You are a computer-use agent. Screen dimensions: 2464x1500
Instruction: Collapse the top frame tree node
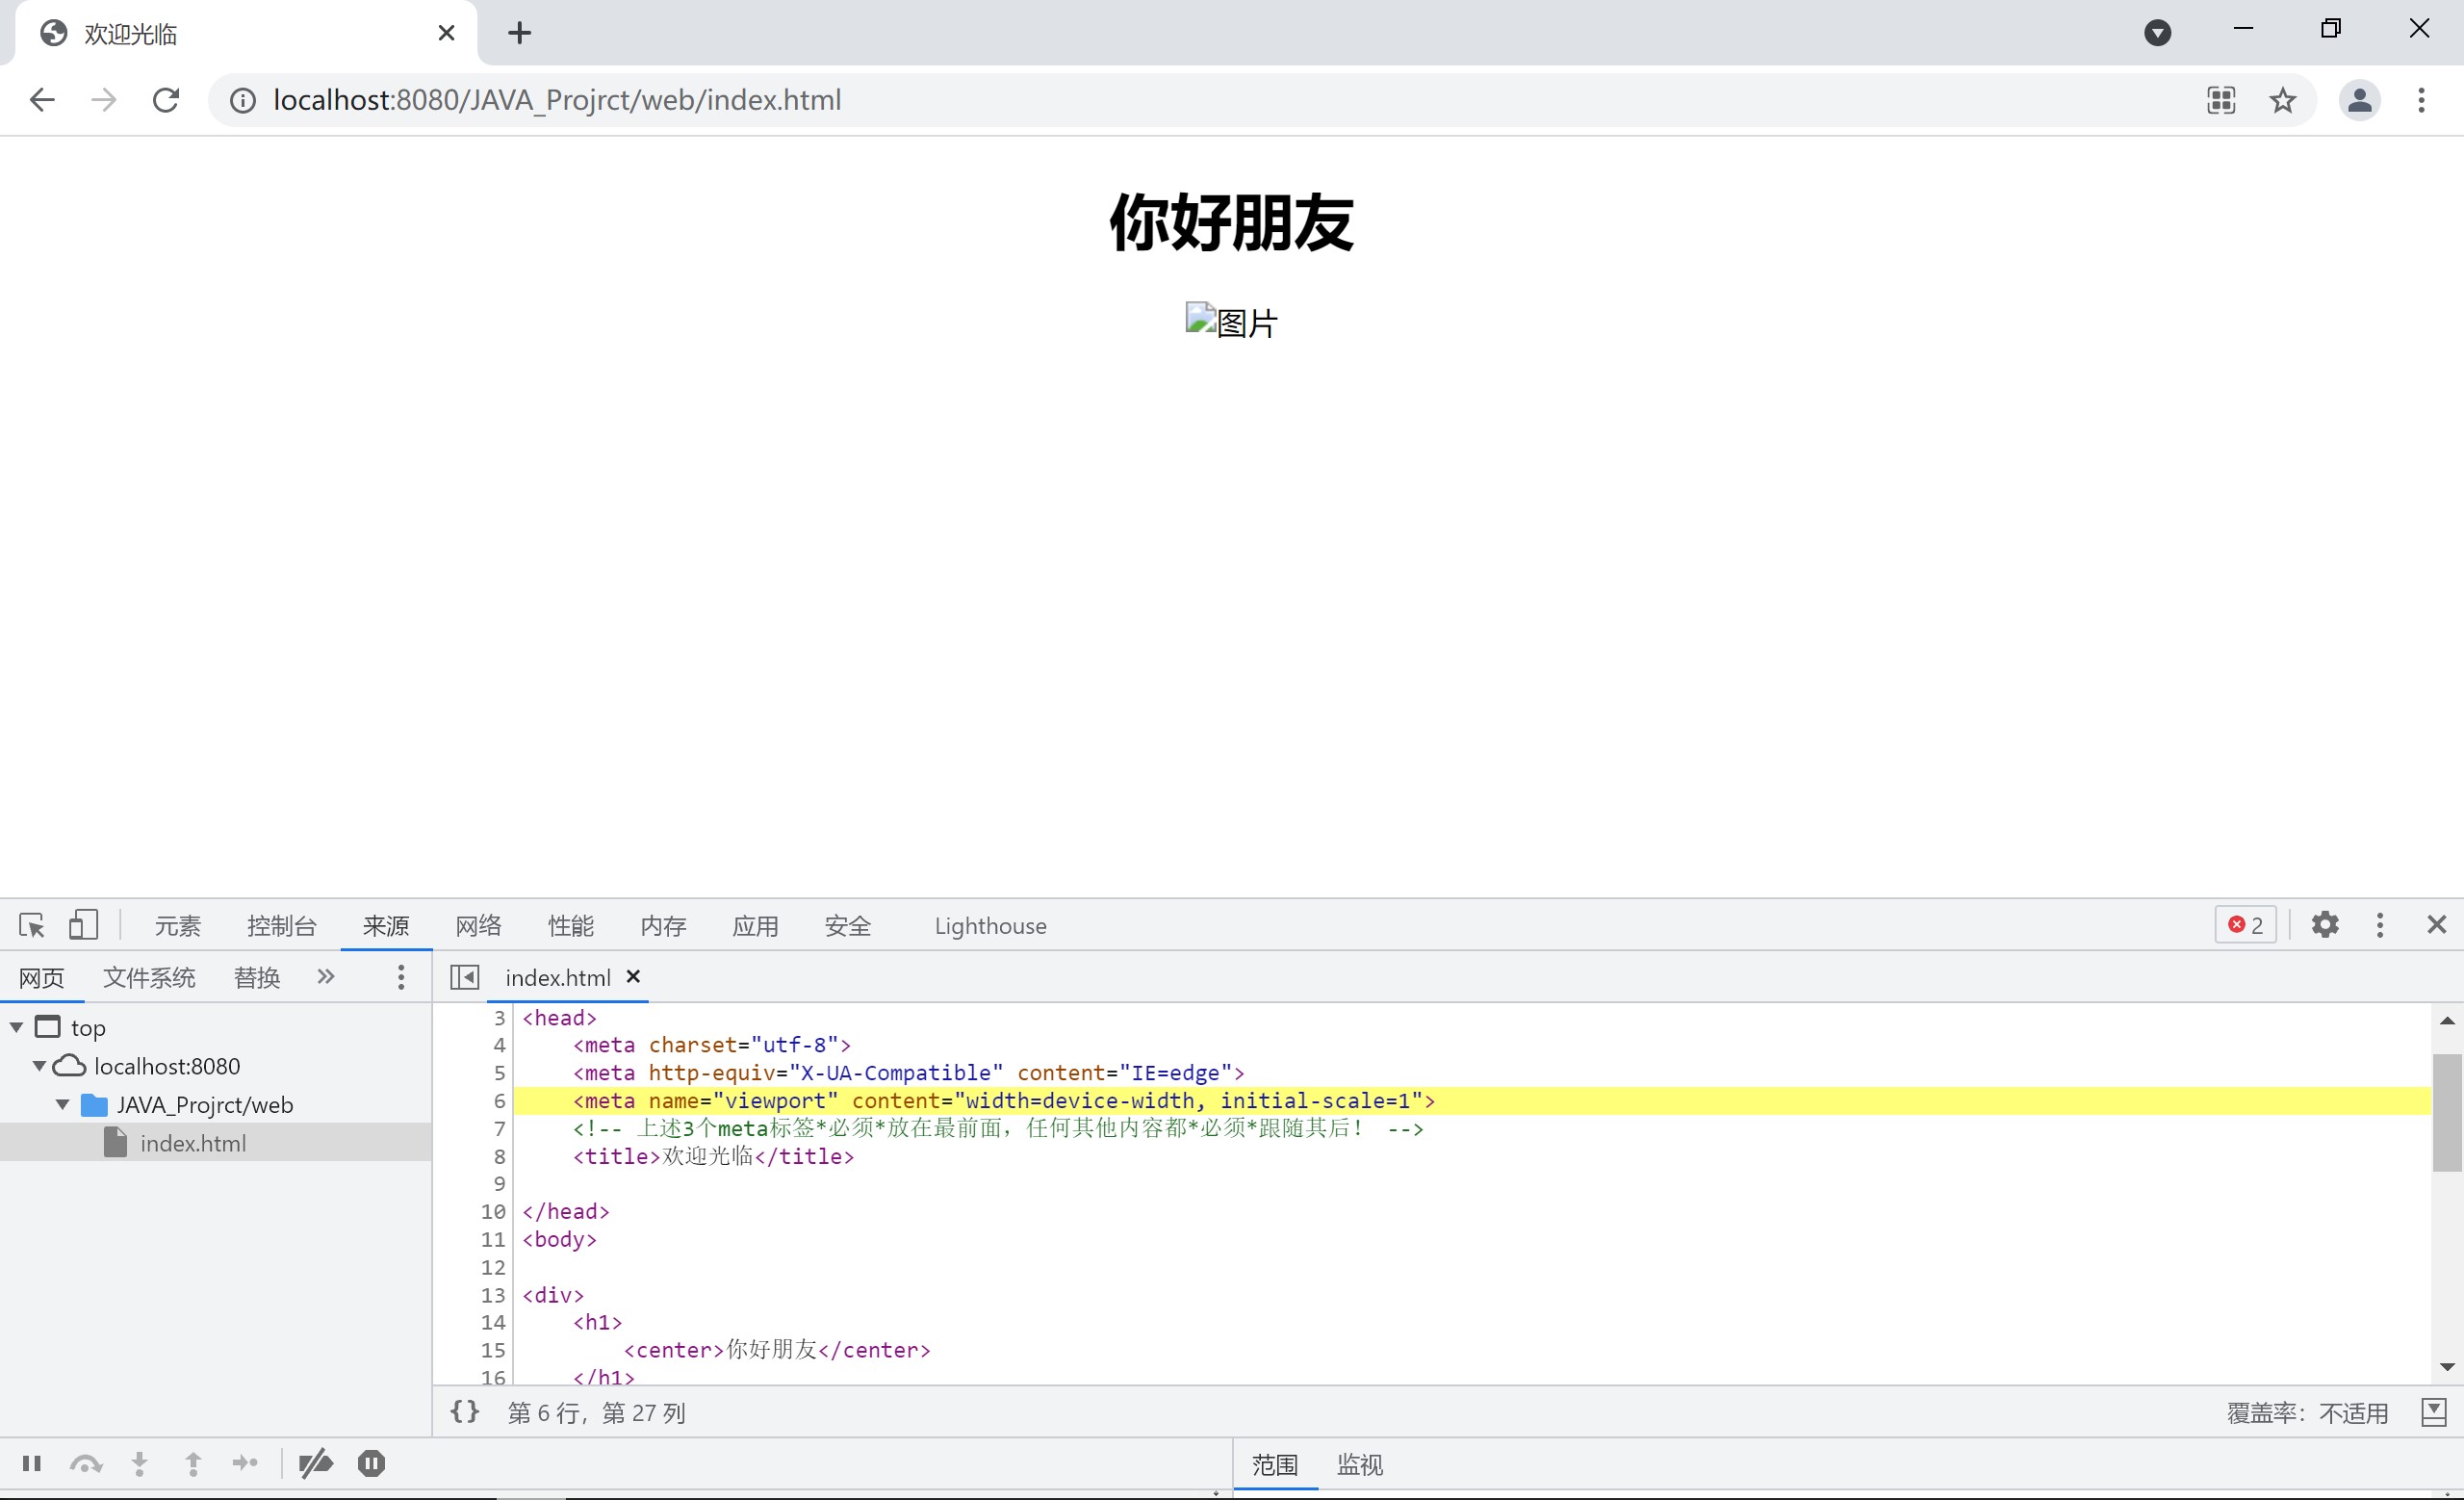coord(17,1027)
